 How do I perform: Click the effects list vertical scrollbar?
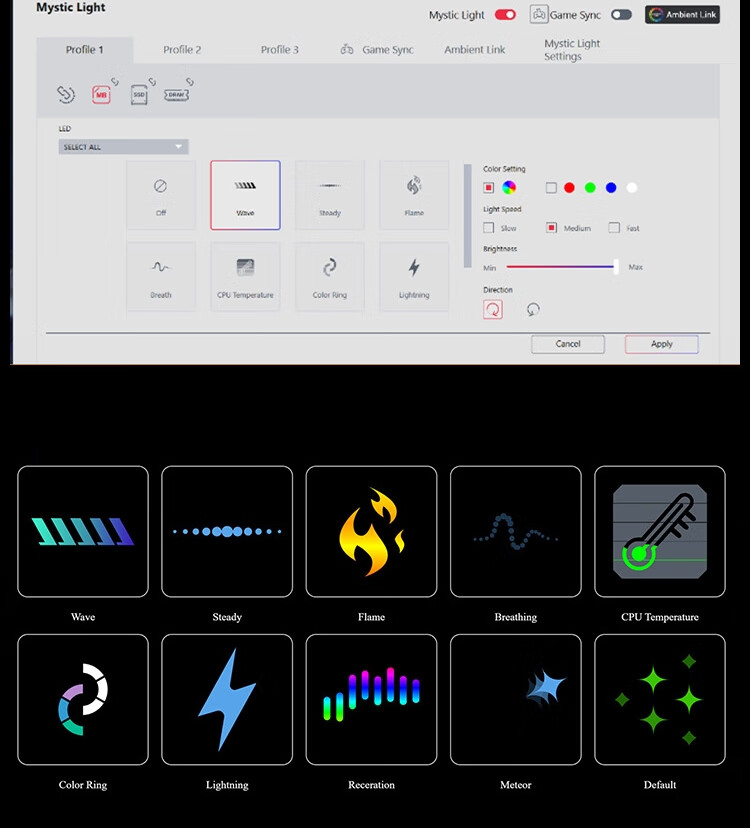pos(467,215)
